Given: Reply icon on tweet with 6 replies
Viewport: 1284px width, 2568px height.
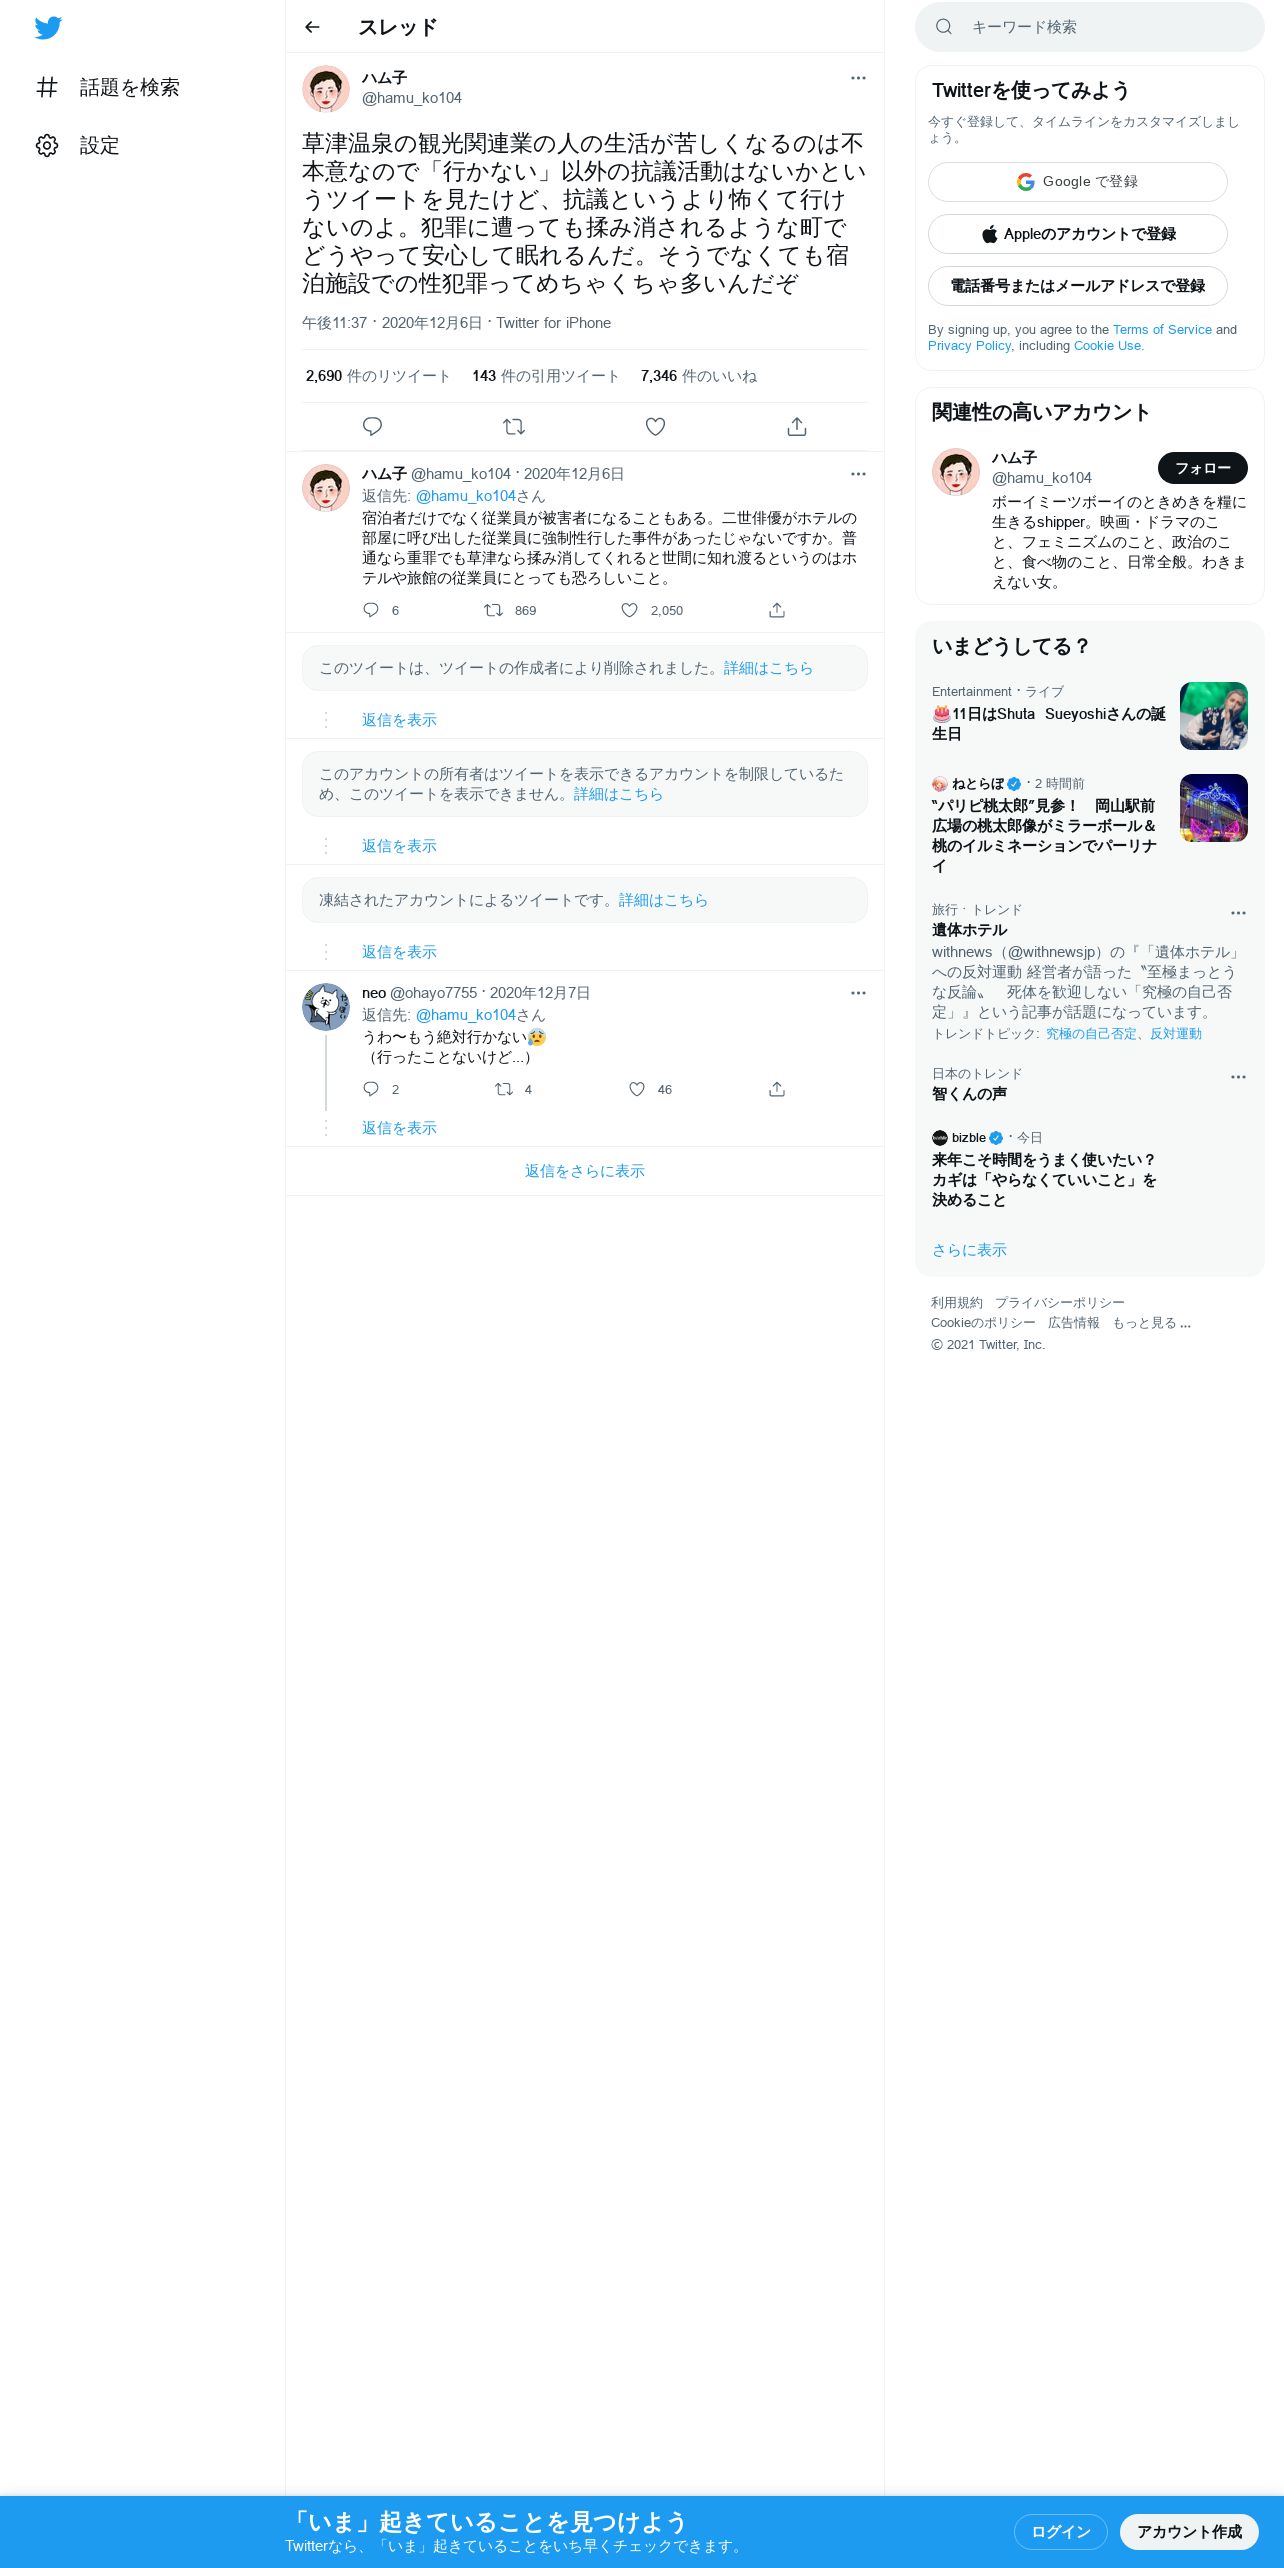Looking at the screenshot, I should coord(371,610).
